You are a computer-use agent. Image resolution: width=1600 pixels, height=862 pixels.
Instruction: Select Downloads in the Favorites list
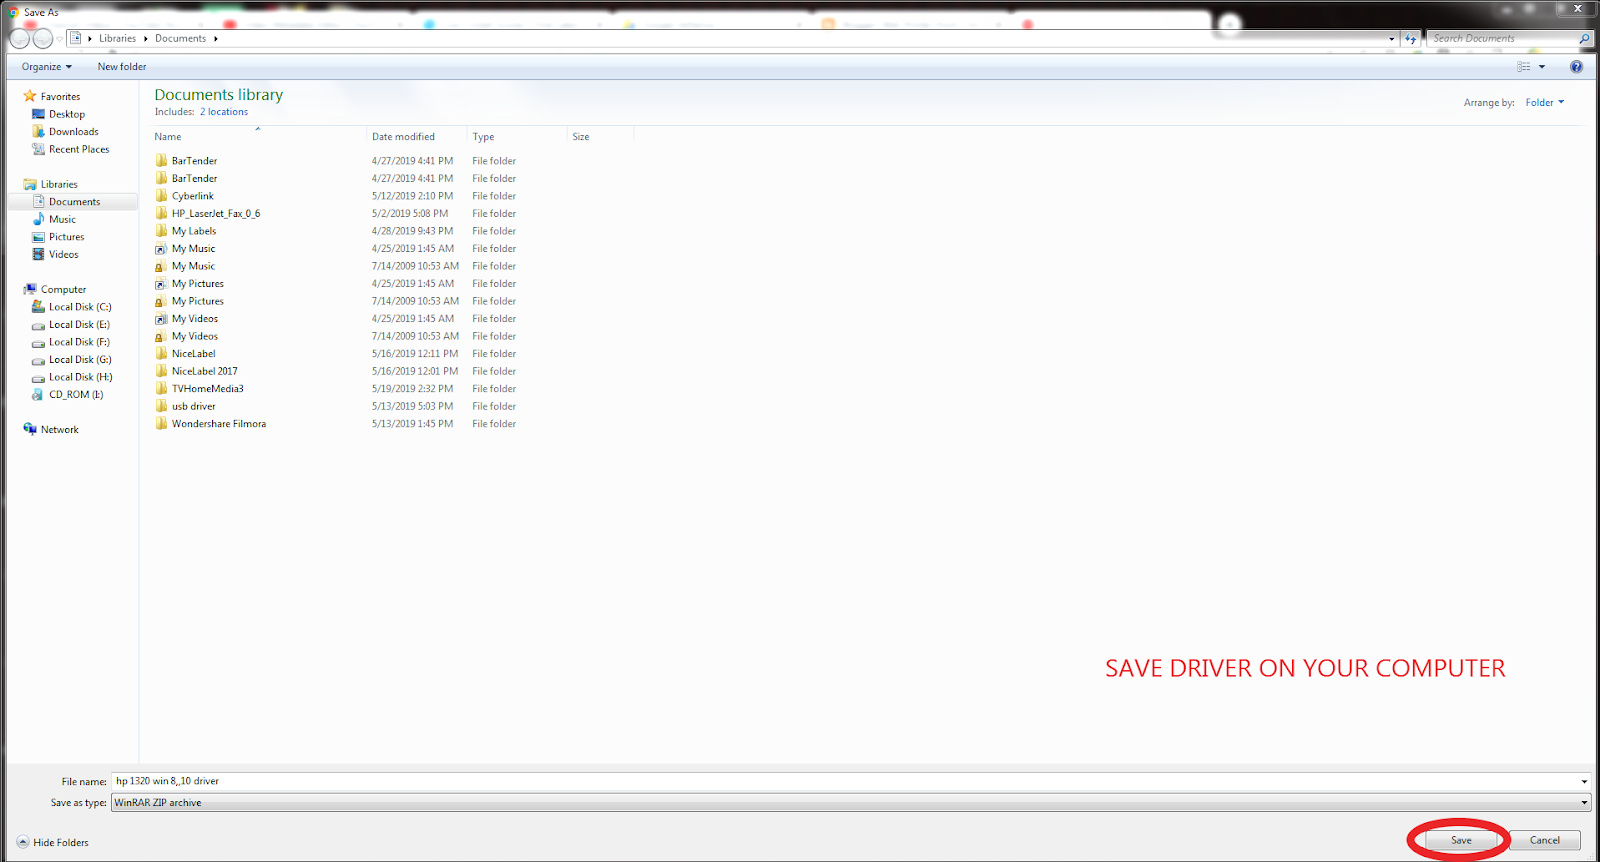click(74, 132)
